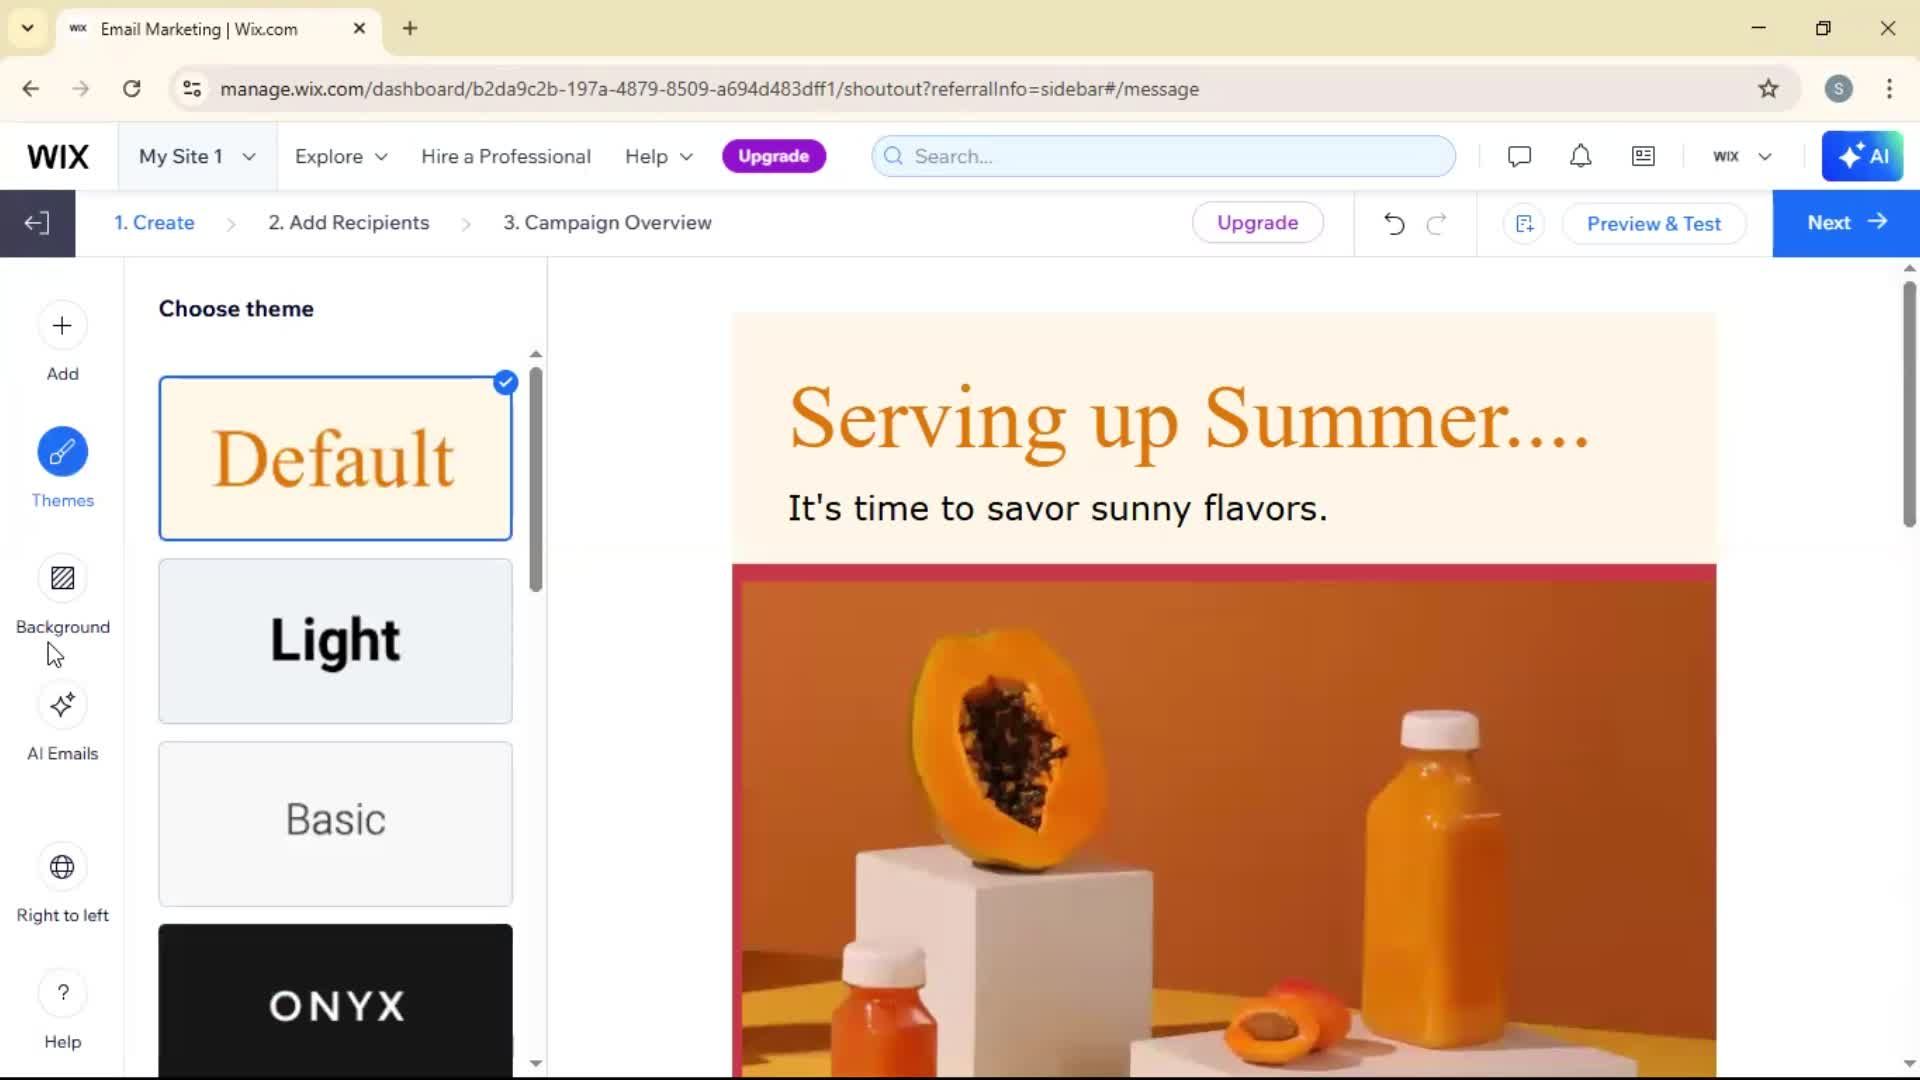Viewport: 1920px width, 1080px height.
Task: Select the Default theme
Action: coord(335,459)
